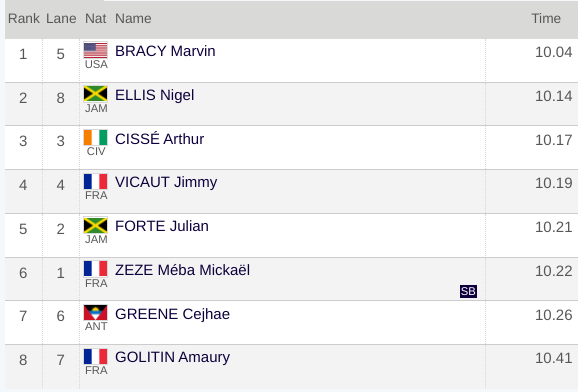Image resolution: width=578 pixels, height=392 pixels.
Task: Click the Lane column header
Action: (x=61, y=18)
